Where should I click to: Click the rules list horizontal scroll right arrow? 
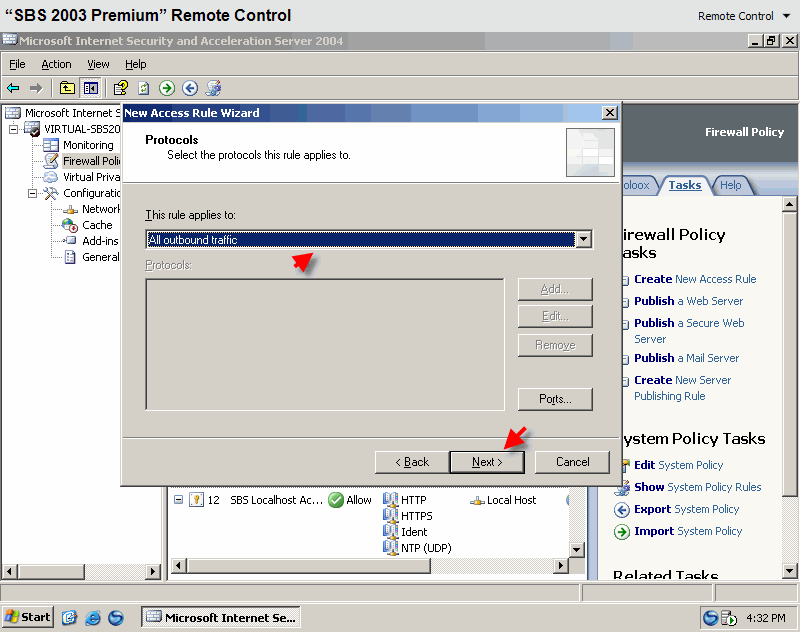tap(561, 565)
